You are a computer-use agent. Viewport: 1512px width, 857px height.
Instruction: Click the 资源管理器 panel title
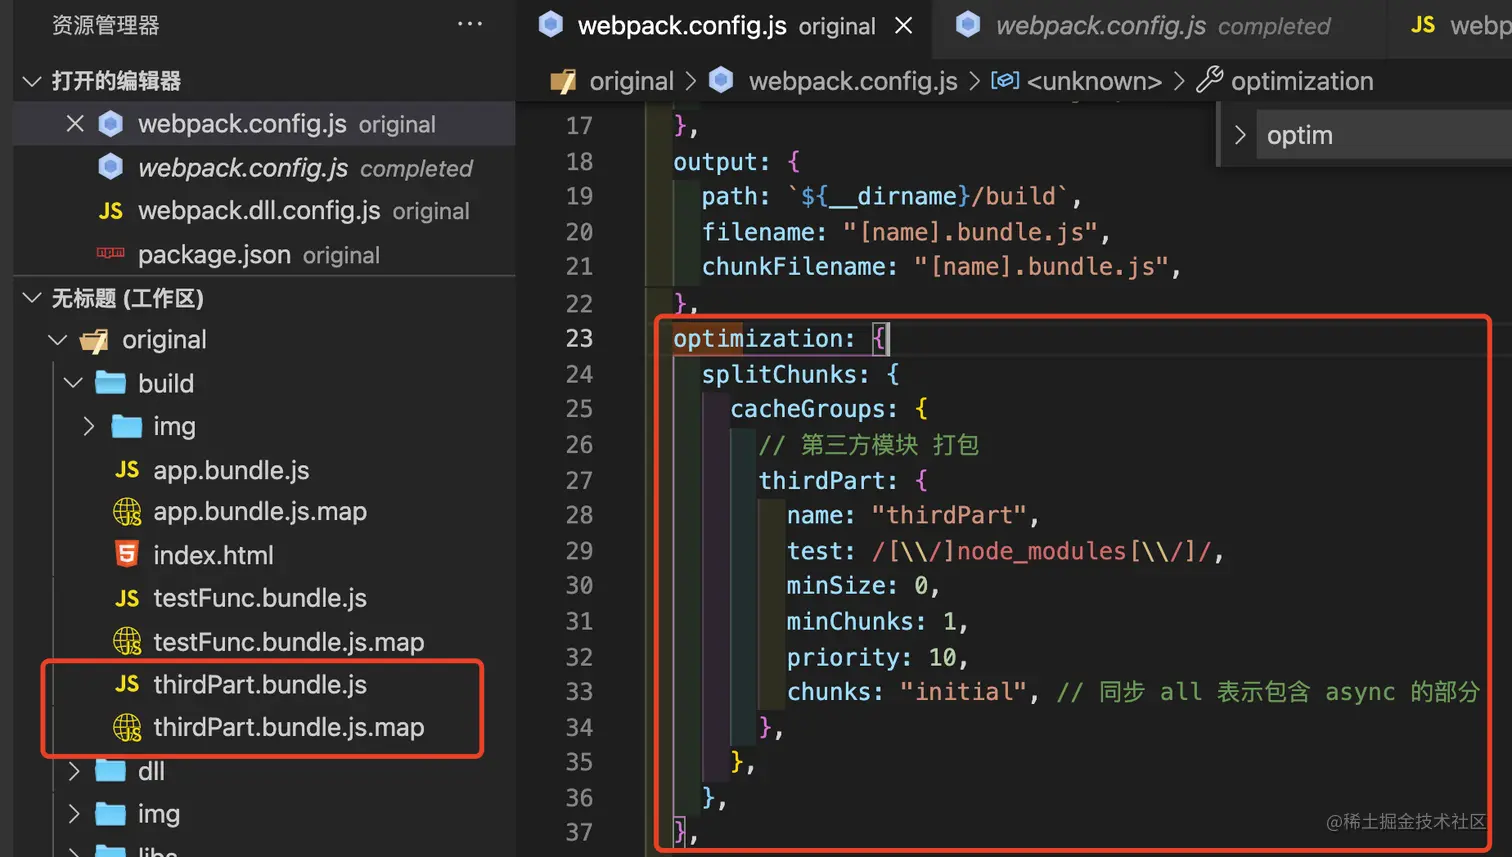point(106,25)
